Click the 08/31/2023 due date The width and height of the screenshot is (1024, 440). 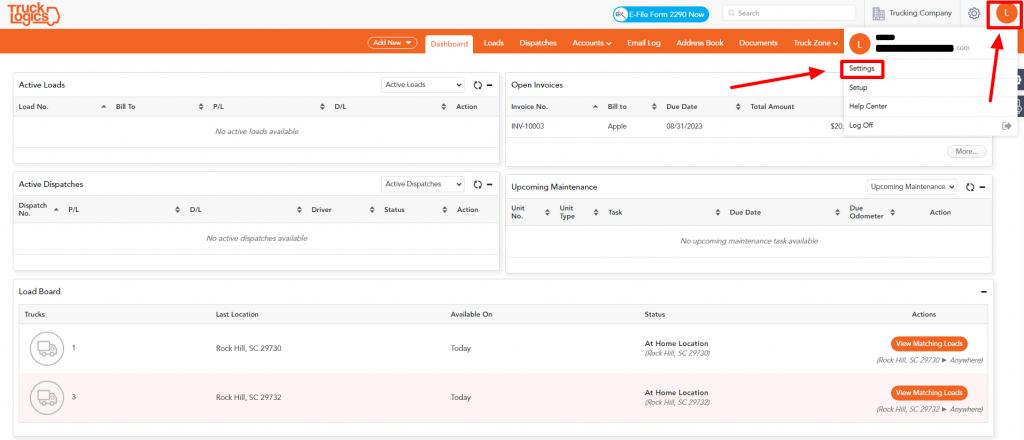coord(683,127)
